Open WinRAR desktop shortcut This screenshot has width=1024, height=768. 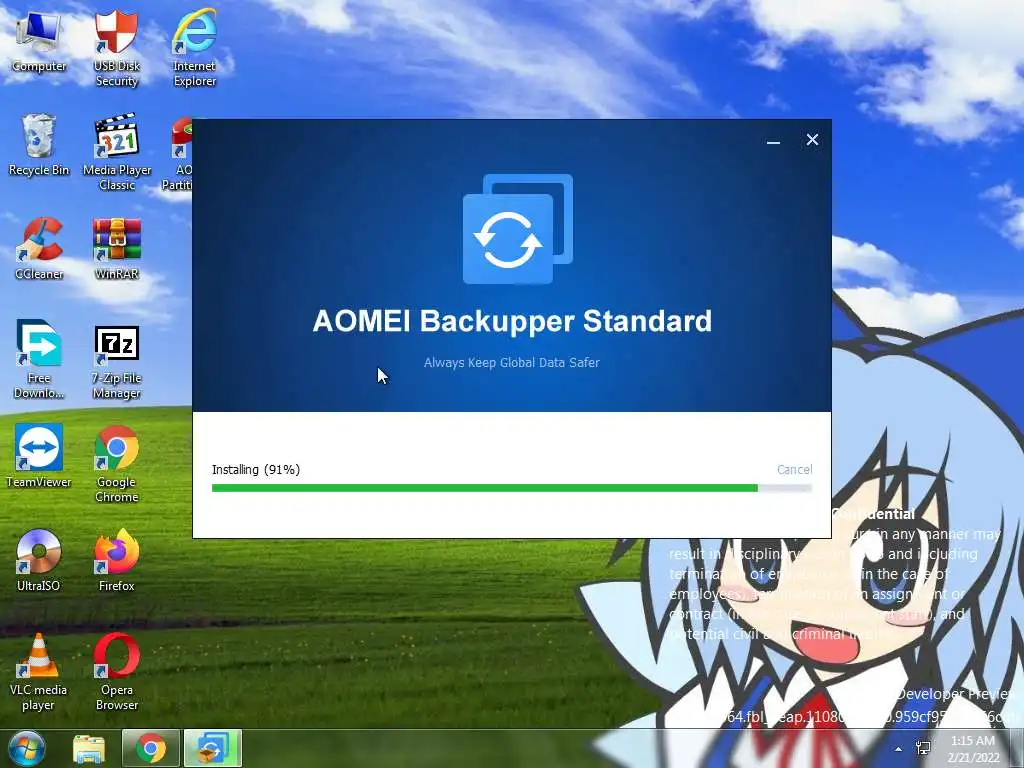(x=116, y=249)
